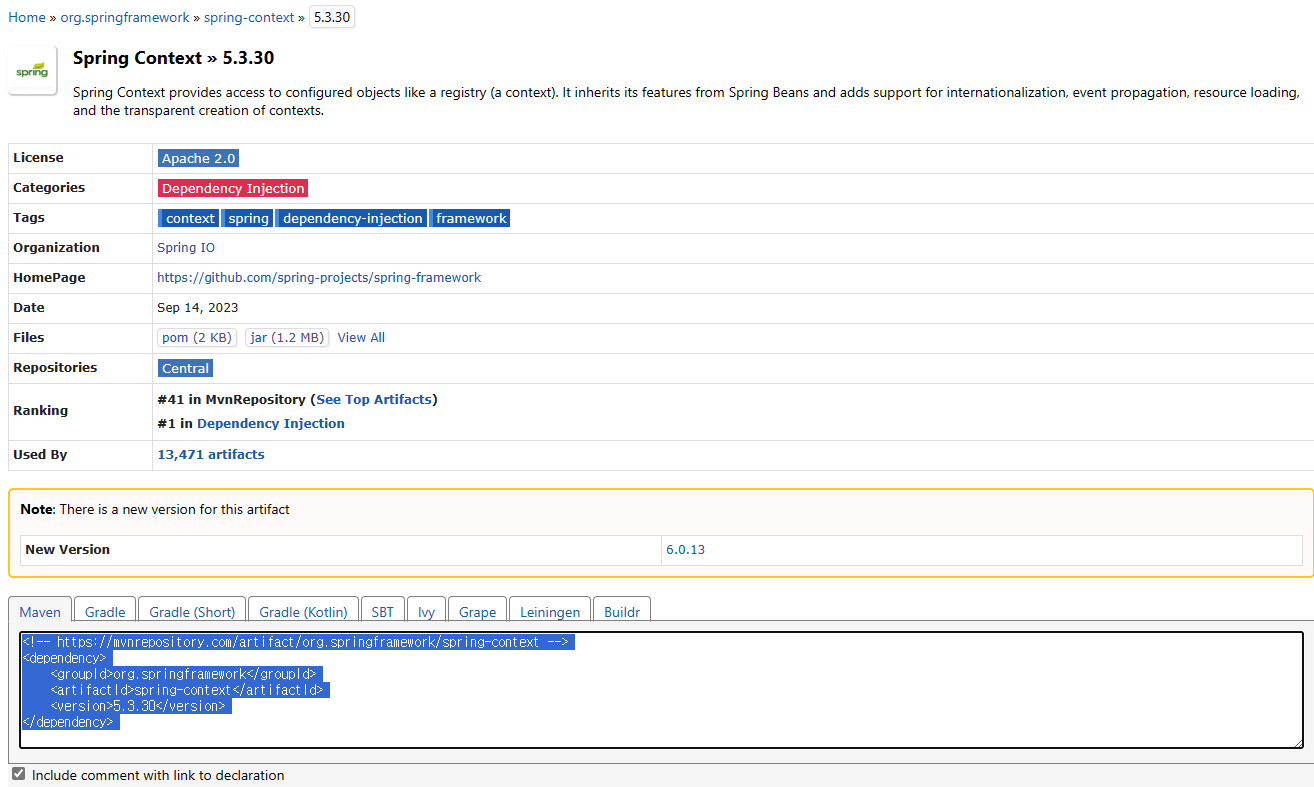1314x787 pixels.
Task: Open See Top Artifacts link
Action: pos(374,399)
